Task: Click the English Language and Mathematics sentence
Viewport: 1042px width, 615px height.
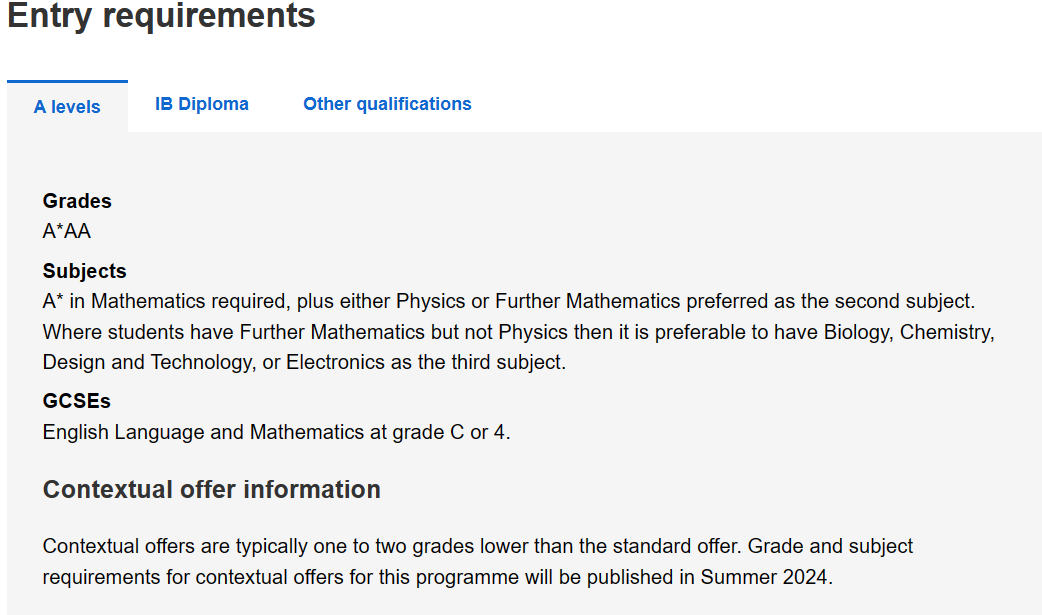Action: click(276, 432)
